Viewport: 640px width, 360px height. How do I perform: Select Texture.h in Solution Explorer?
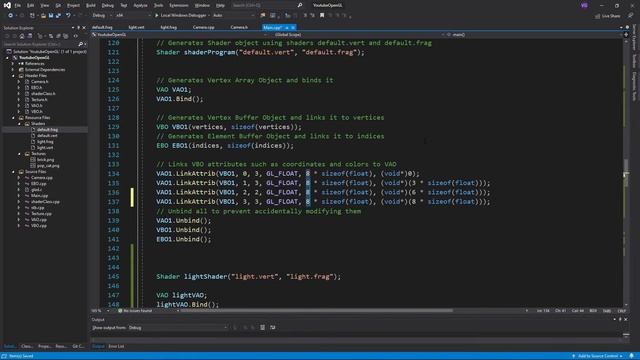[x=39, y=100]
